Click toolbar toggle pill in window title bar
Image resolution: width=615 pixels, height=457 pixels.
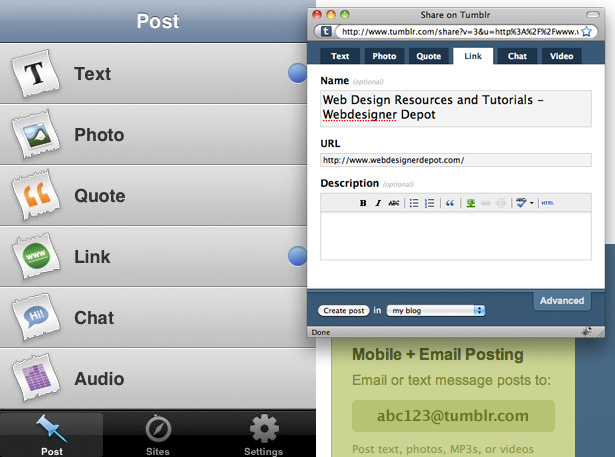[593, 15]
